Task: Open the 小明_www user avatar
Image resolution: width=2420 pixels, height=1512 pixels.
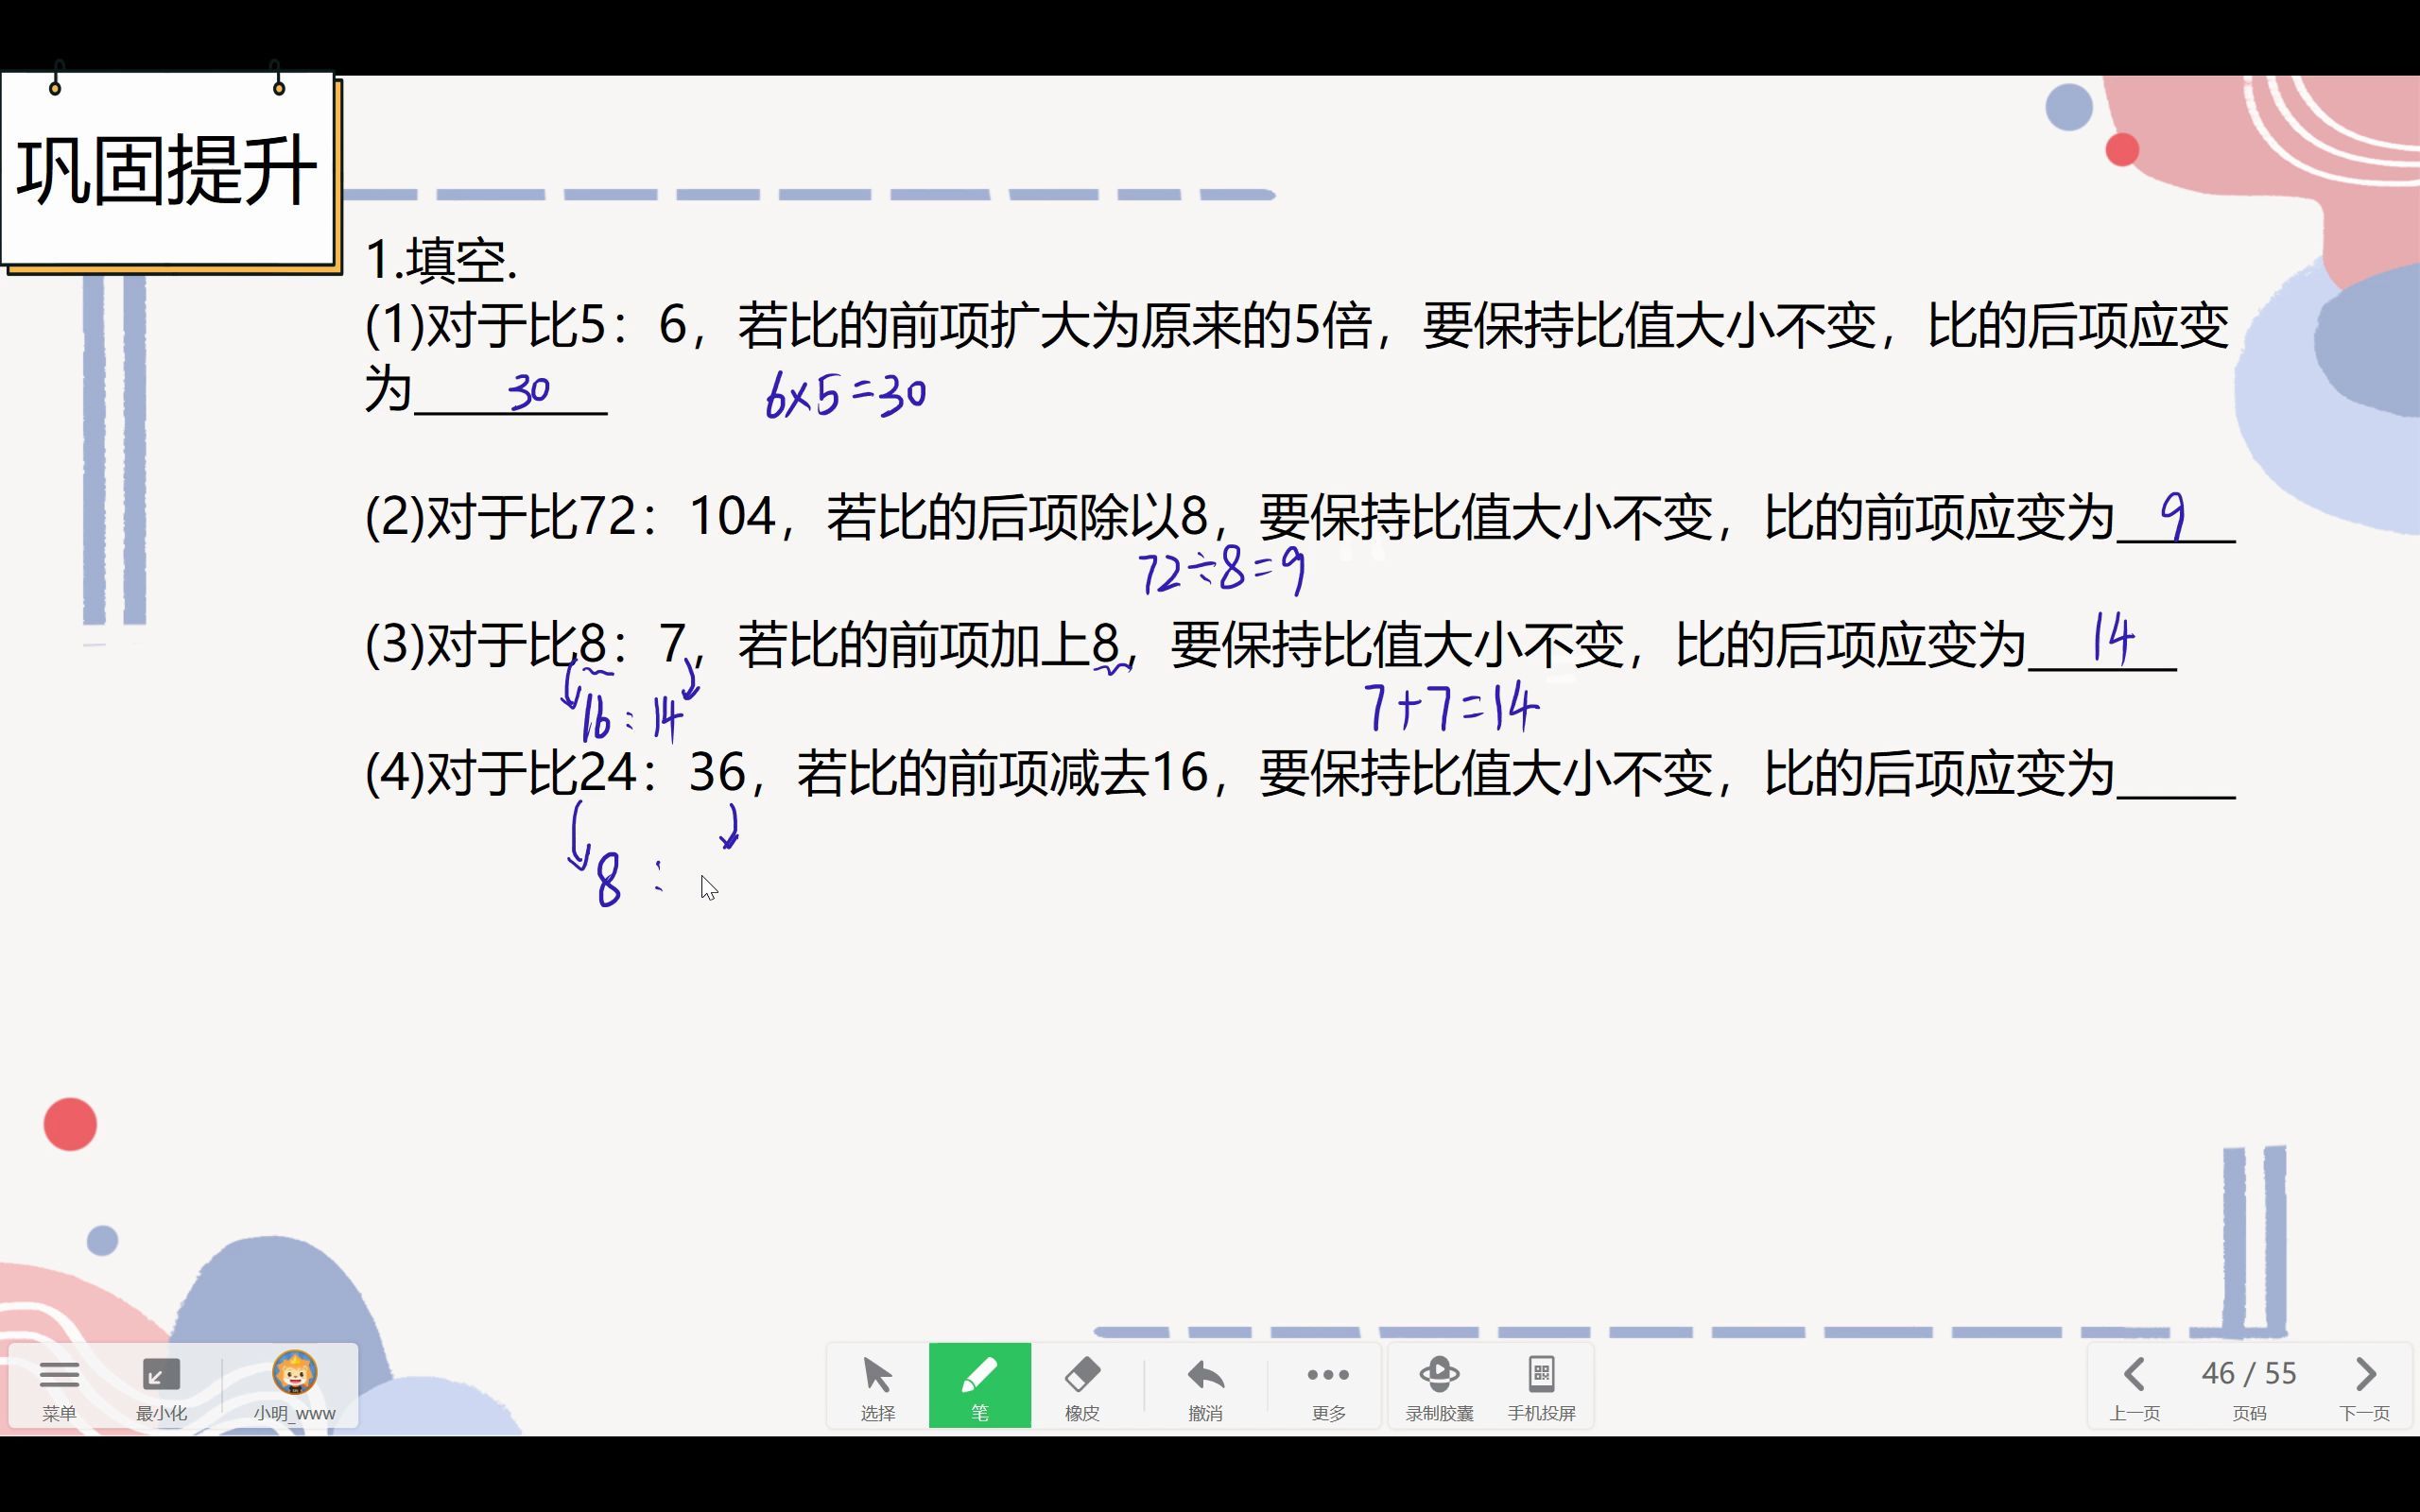Action: [x=294, y=1386]
